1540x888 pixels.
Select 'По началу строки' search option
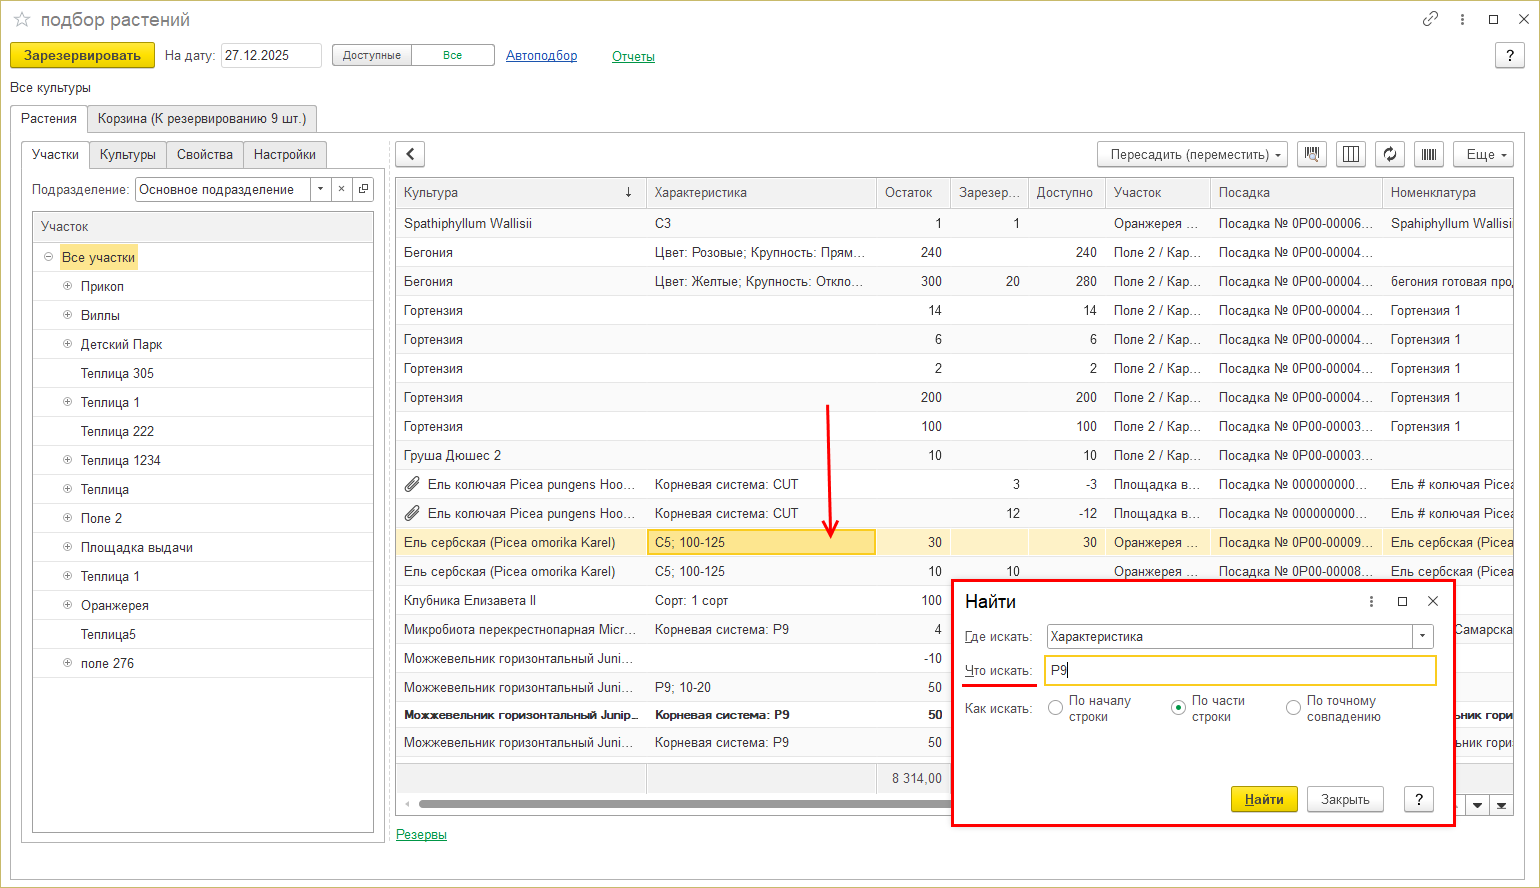click(x=1056, y=708)
